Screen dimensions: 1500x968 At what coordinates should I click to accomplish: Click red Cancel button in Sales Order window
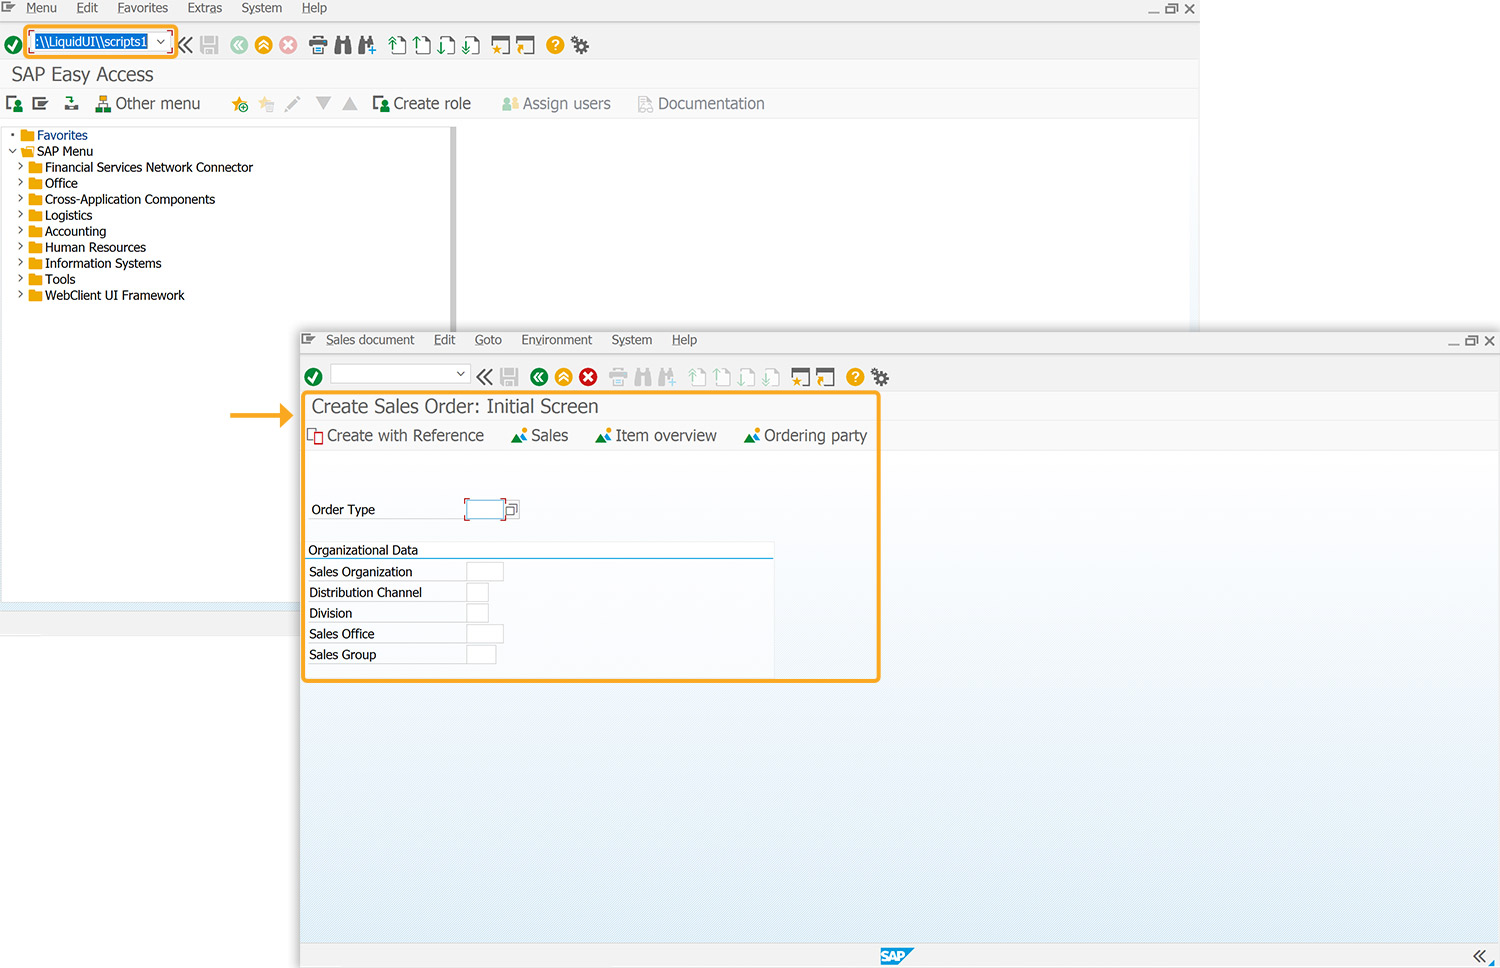[588, 377]
